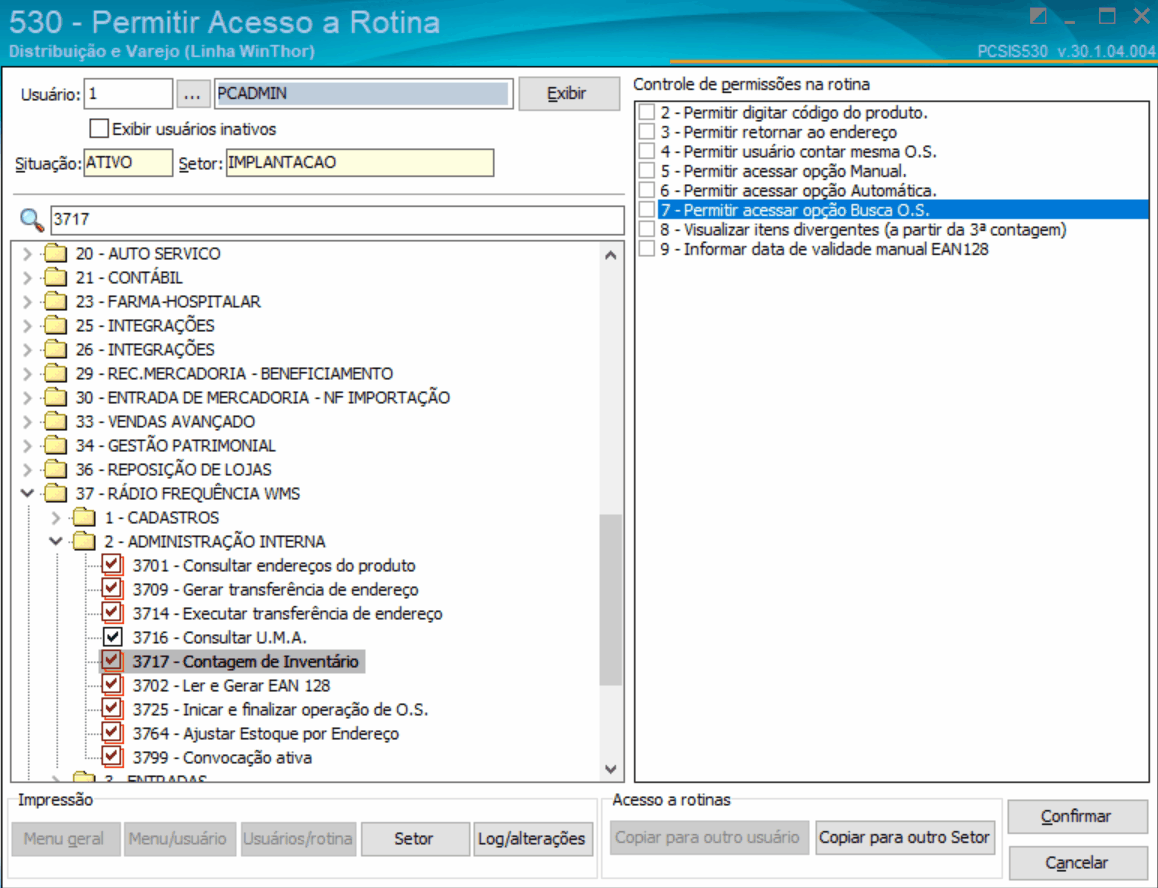Click folder icon of 34 - GESTÃO PATRIMONIAL
The height and width of the screenshot is (888, 1158).
click(55, 445)
